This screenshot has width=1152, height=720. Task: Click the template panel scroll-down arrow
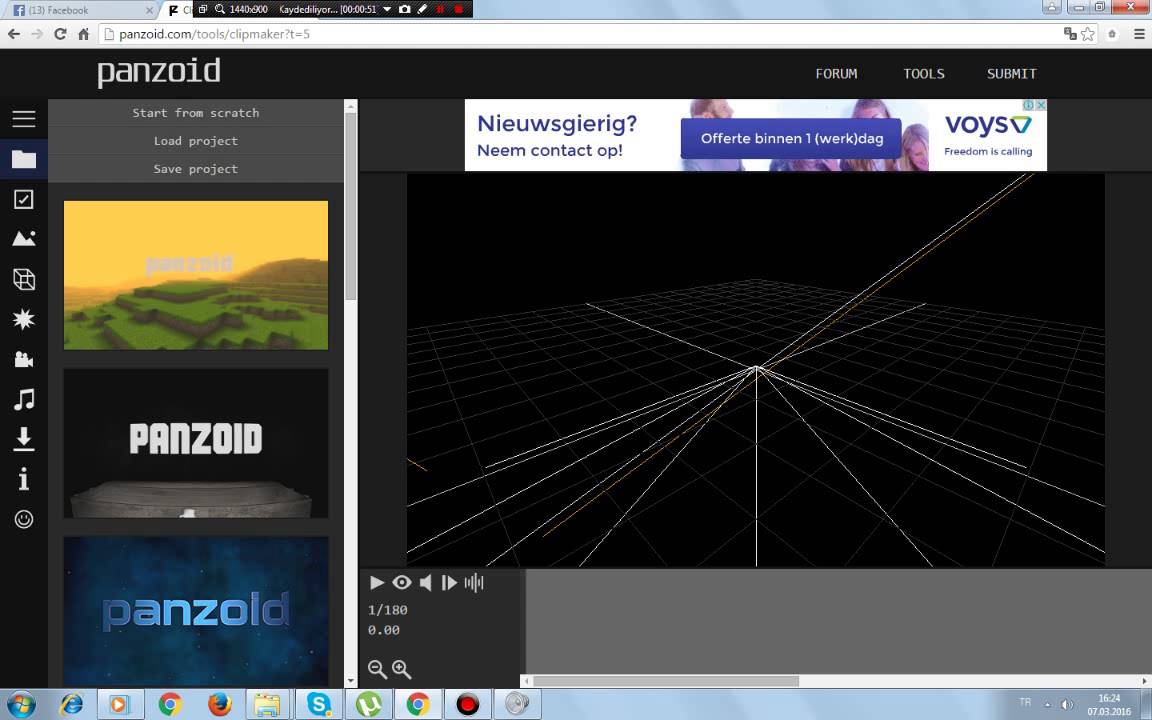click(350, 682)
